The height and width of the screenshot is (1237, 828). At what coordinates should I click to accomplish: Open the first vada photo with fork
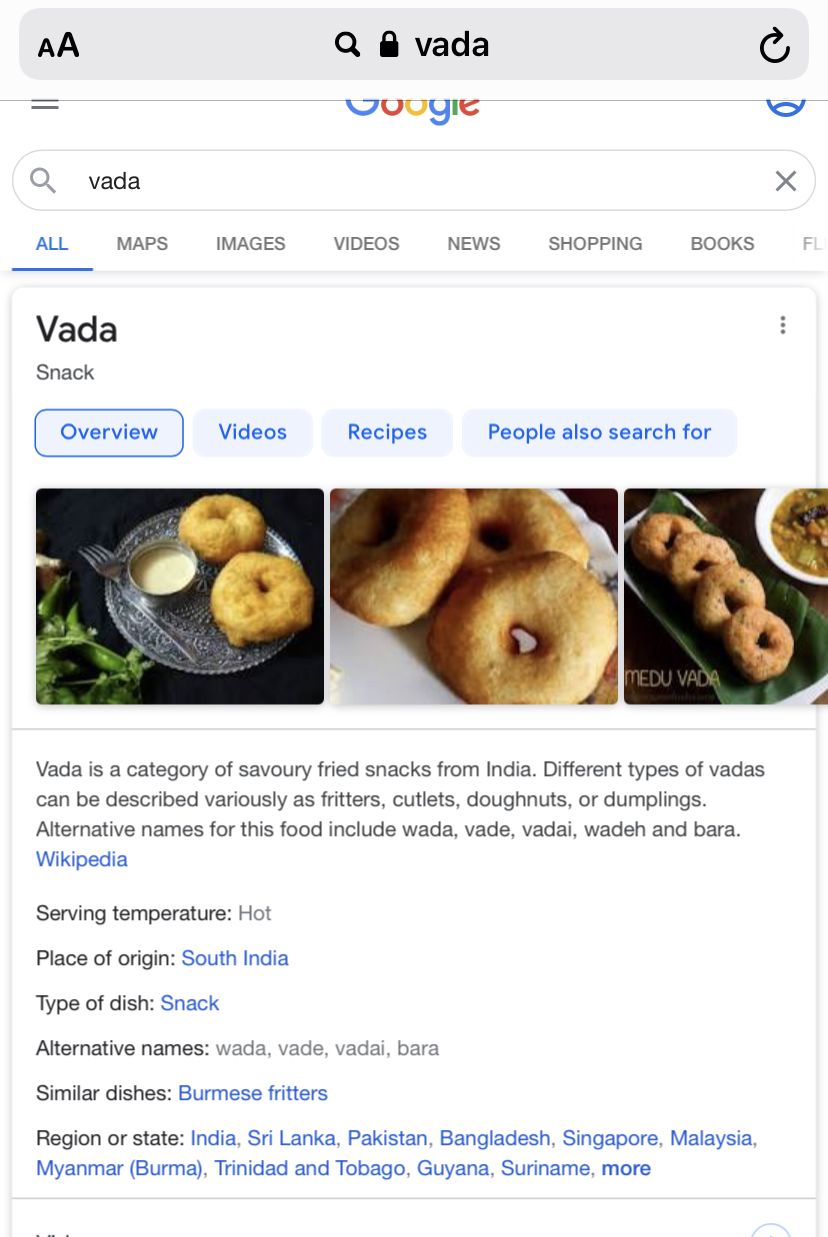point(180,596)
